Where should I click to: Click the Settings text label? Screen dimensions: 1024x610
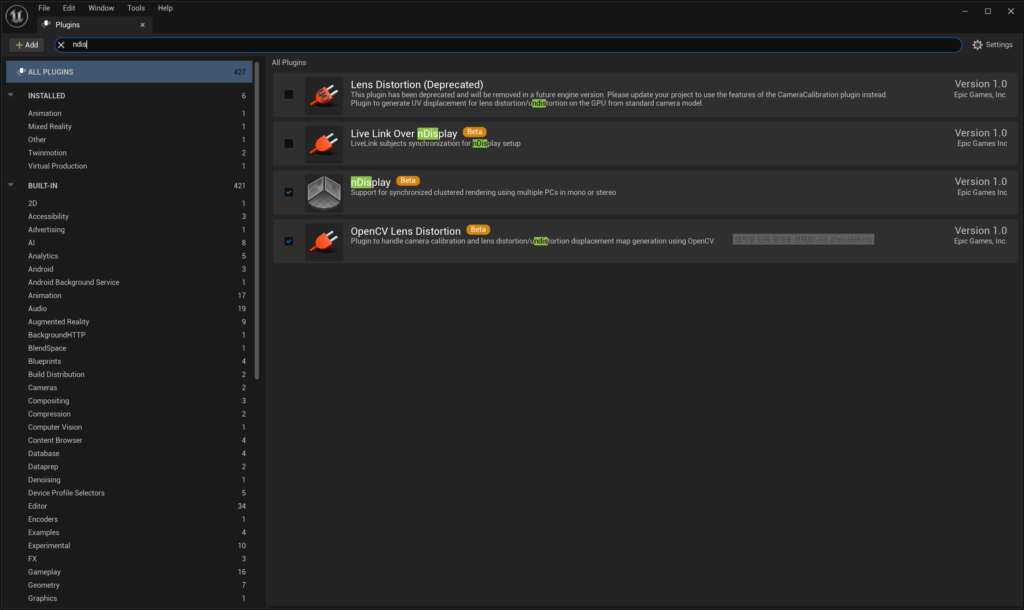pyautogui.click(x=999, y=45)
